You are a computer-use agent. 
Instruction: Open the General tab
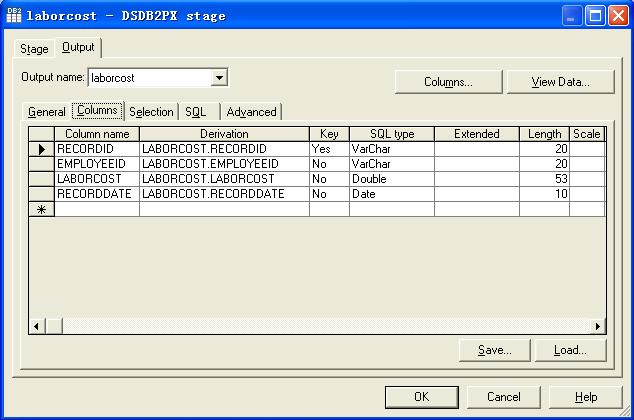[46, 112]
